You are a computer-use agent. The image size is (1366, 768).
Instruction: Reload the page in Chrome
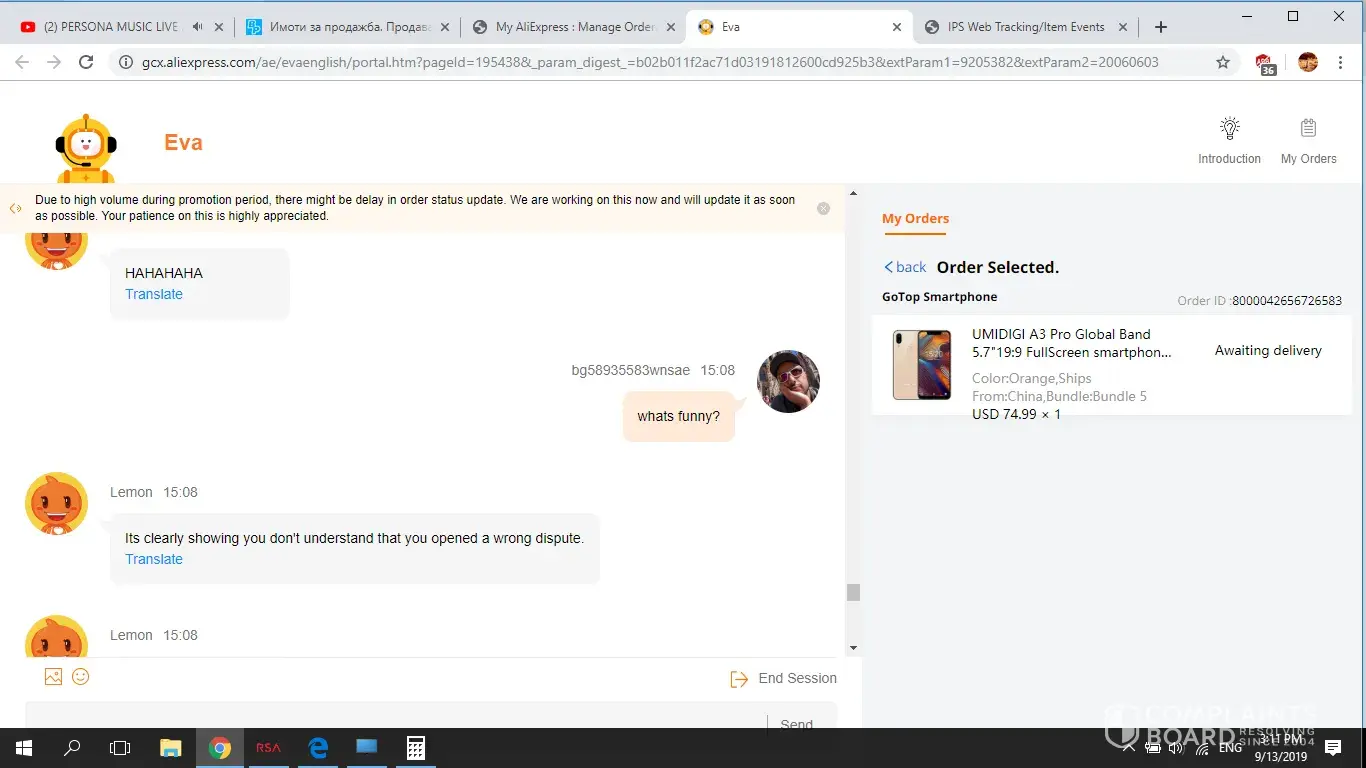coord(86,62)
